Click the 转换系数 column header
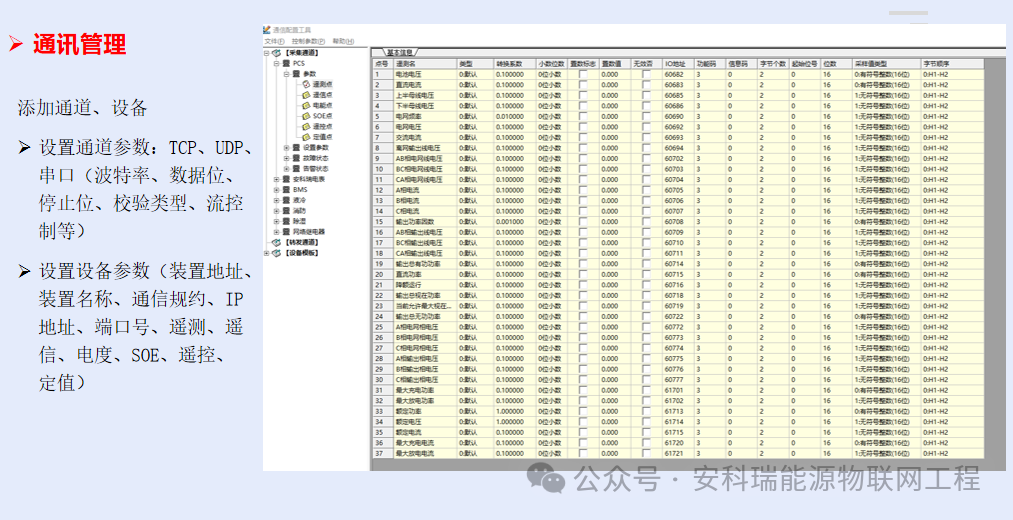 click(515, 64)
